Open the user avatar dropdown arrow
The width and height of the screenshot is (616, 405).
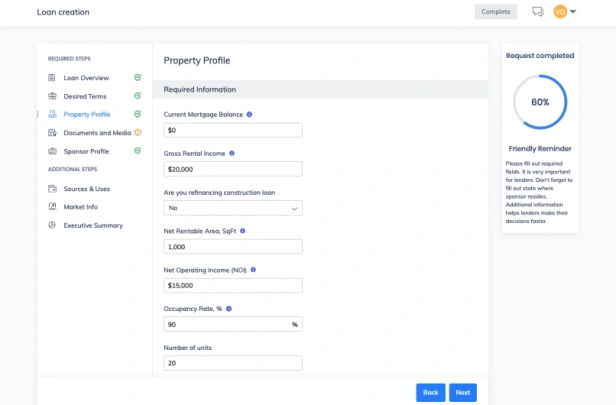coord(573,12)
